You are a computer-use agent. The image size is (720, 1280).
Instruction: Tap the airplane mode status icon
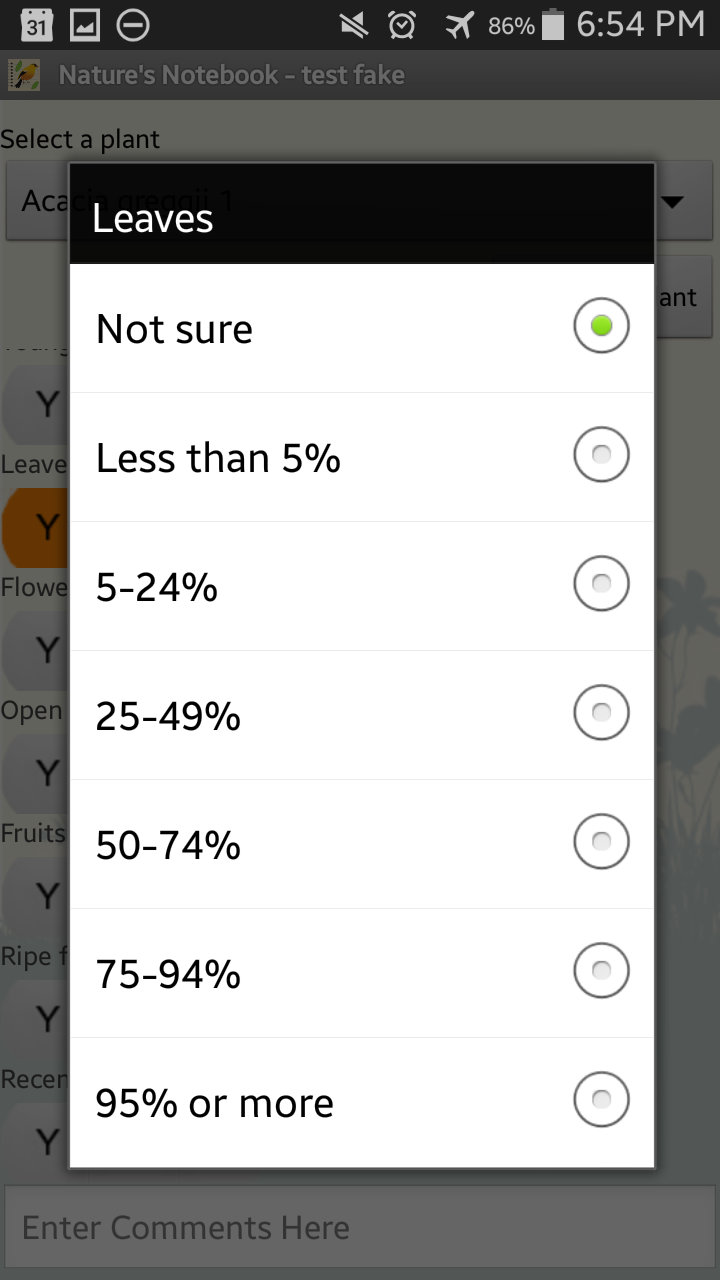click(x=459, y=25)
